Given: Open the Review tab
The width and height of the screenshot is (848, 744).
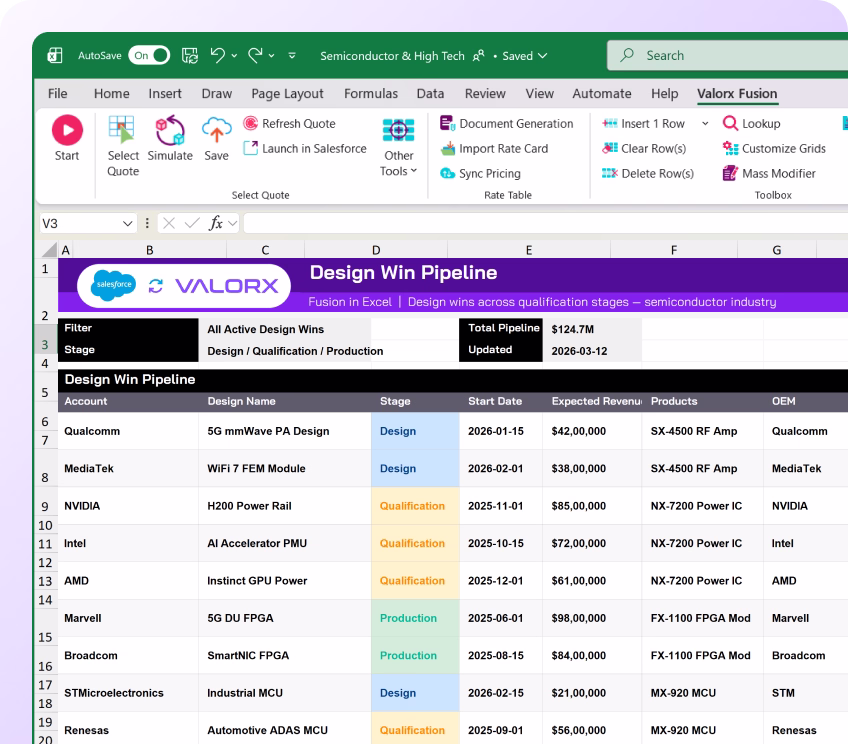Looking at the screenshot, I should (485, 94).
